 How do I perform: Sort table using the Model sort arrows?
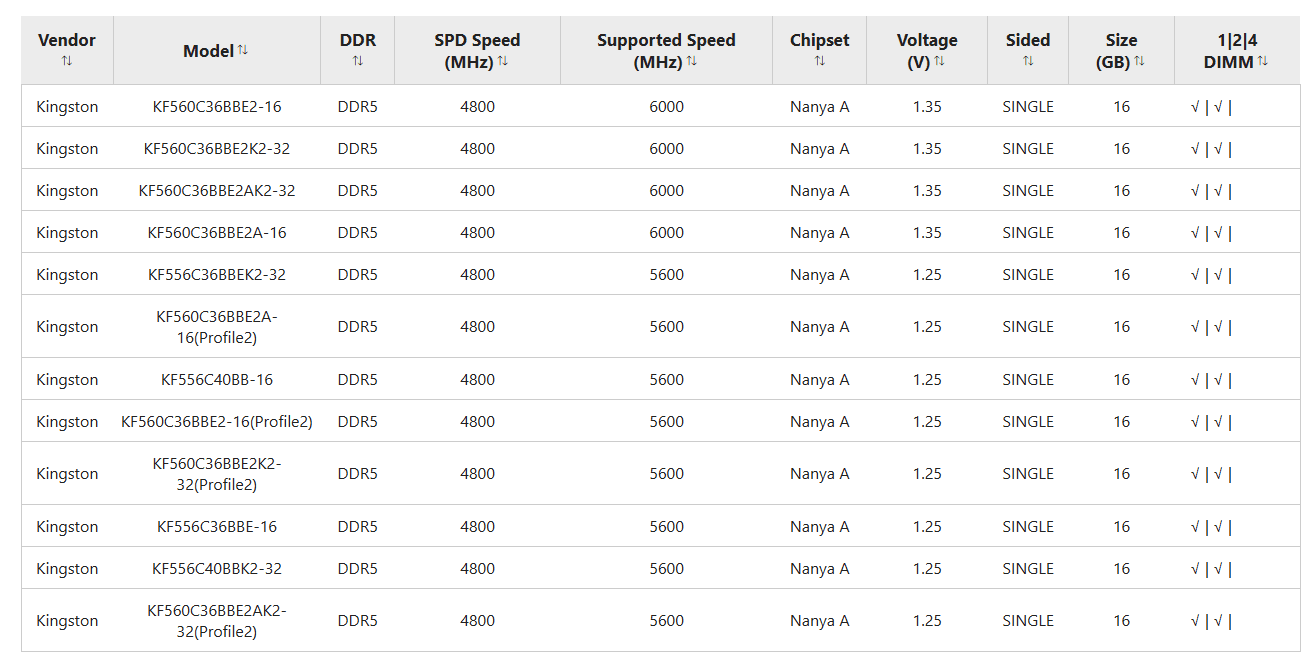(243, 50)
